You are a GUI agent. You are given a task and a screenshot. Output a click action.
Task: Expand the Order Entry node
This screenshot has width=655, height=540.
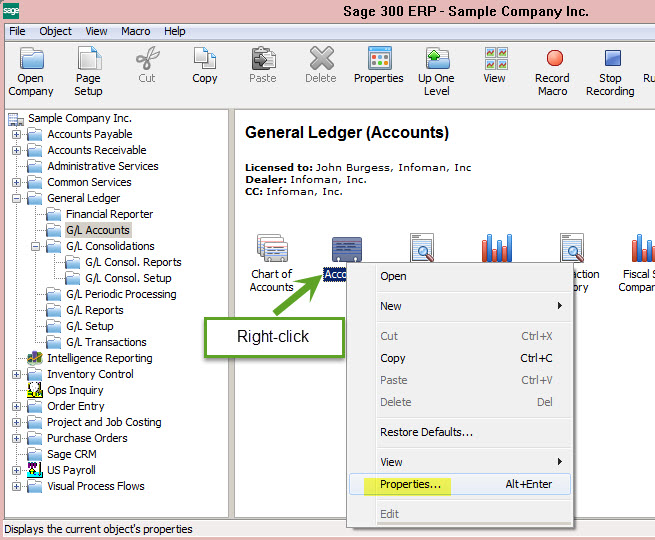point(16,406)
